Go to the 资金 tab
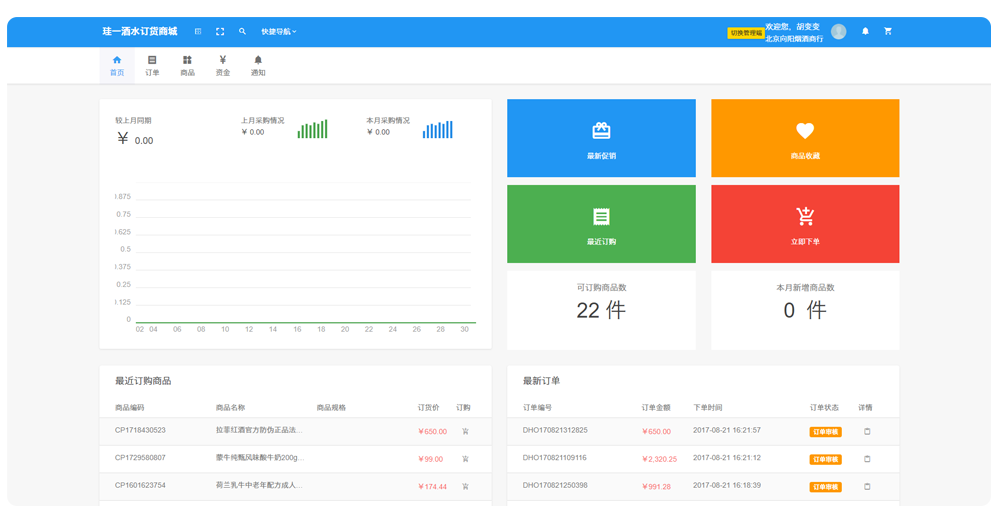The image size is (1000, 520). pyautogui.click(x=223, y=65)
